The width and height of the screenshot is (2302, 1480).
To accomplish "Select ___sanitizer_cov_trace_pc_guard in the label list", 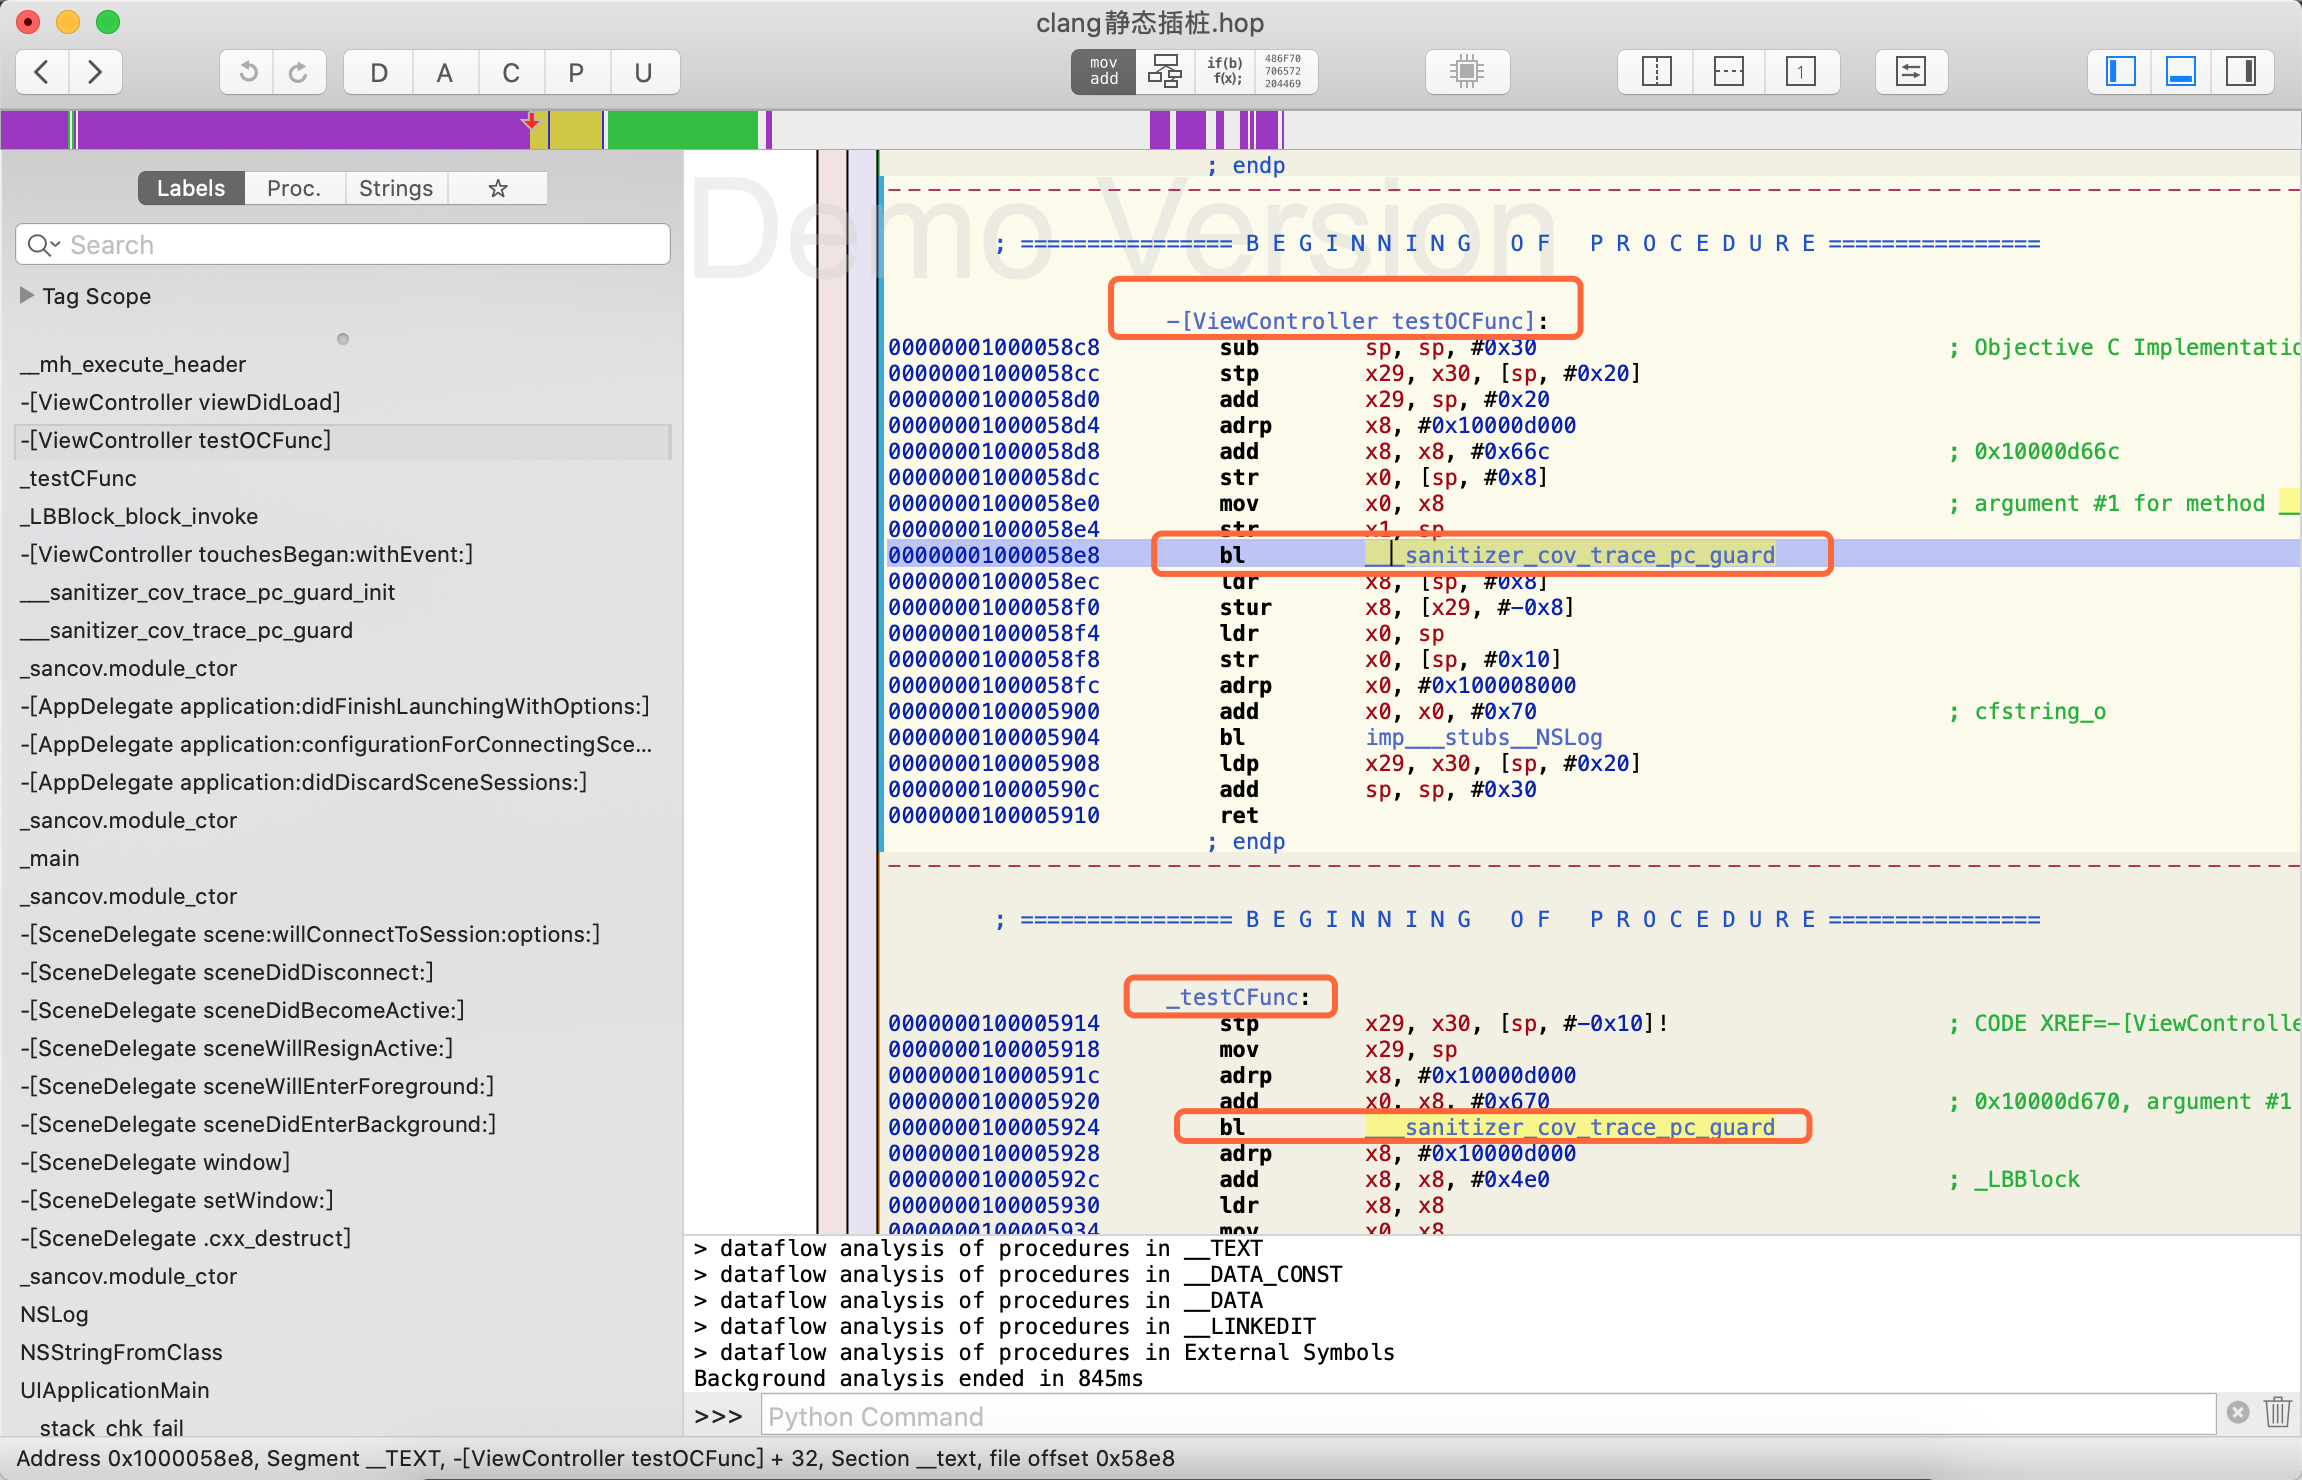I will click(186, 630).
